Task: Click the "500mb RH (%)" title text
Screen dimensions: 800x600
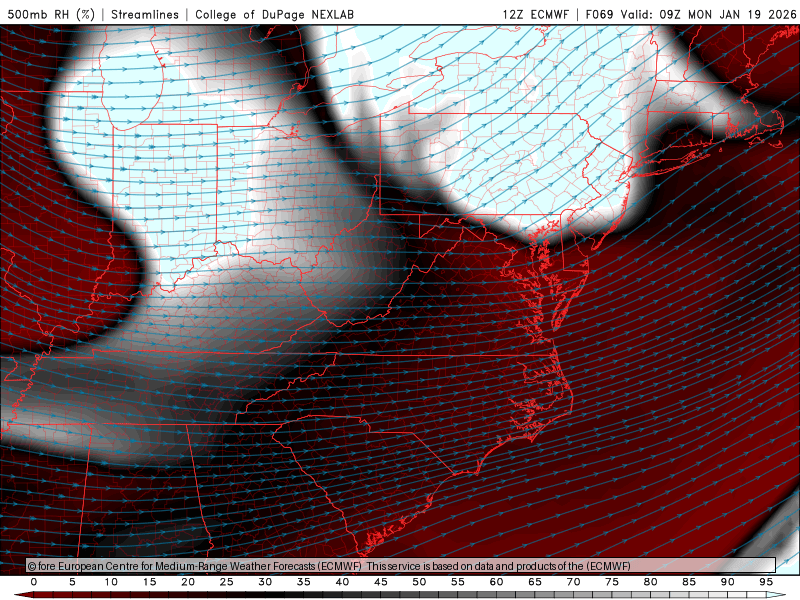Action: click(51, 14)
